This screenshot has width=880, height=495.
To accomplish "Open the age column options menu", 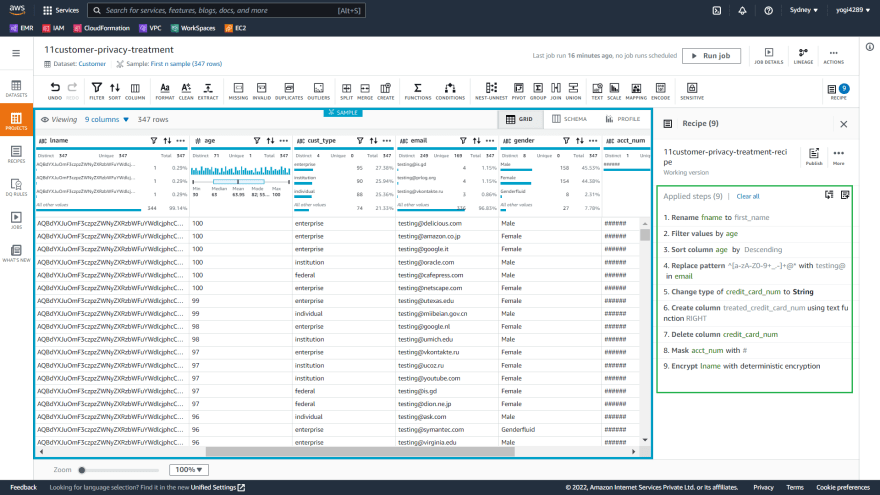I will click(284, 141).
